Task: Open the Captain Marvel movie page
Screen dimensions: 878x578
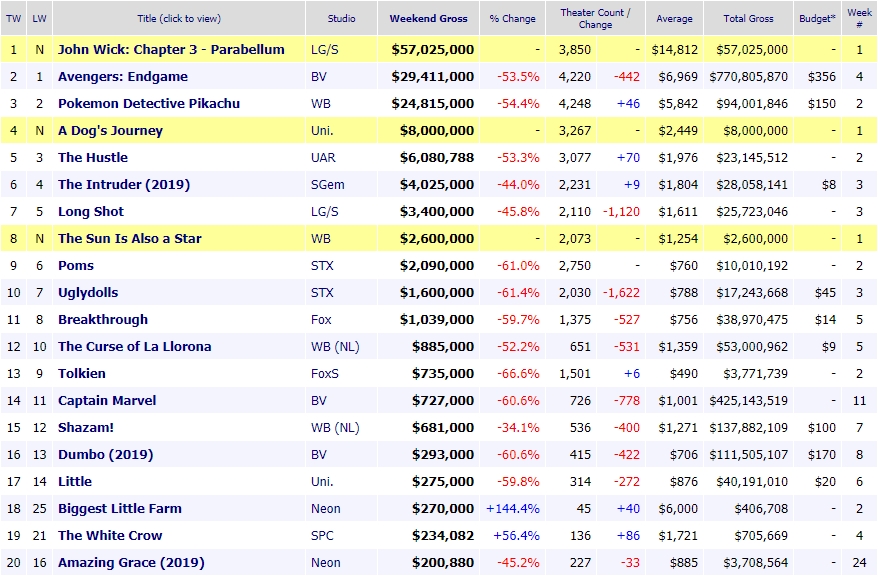Action: pyautogui.click(x=107, y=400)
